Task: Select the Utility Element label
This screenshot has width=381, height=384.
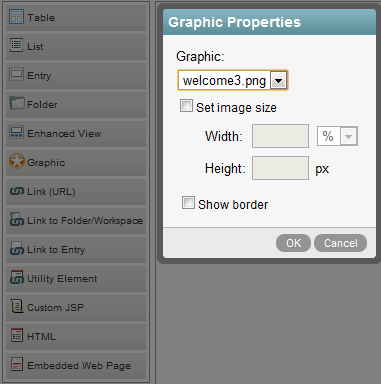Action: 62,279
